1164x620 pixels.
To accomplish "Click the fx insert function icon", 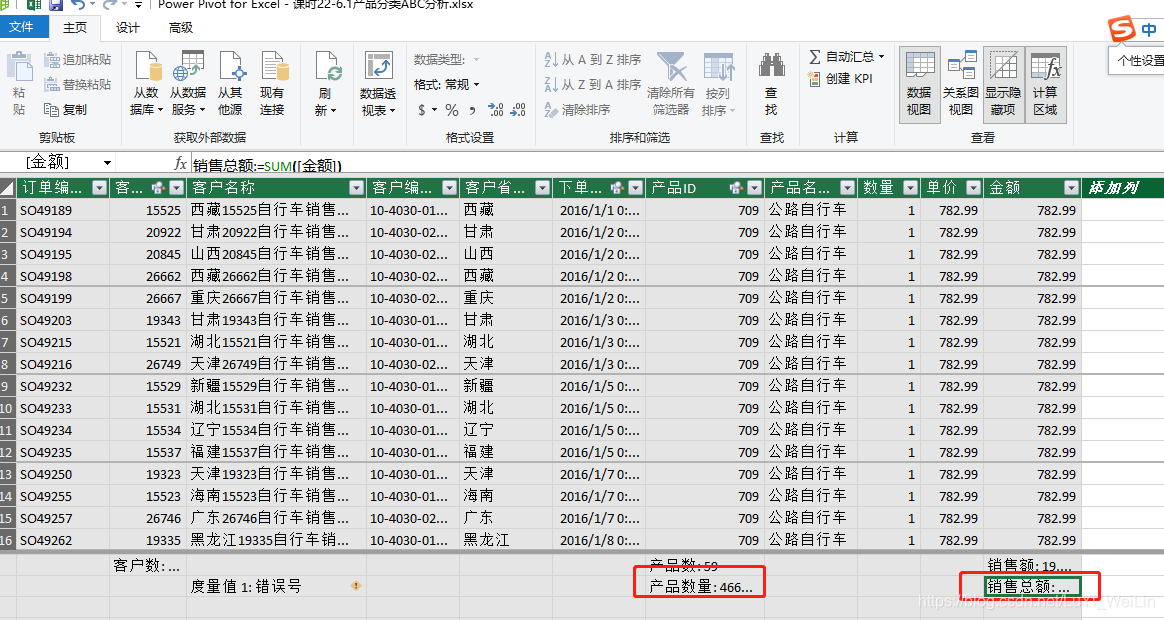I will [180, 163].
